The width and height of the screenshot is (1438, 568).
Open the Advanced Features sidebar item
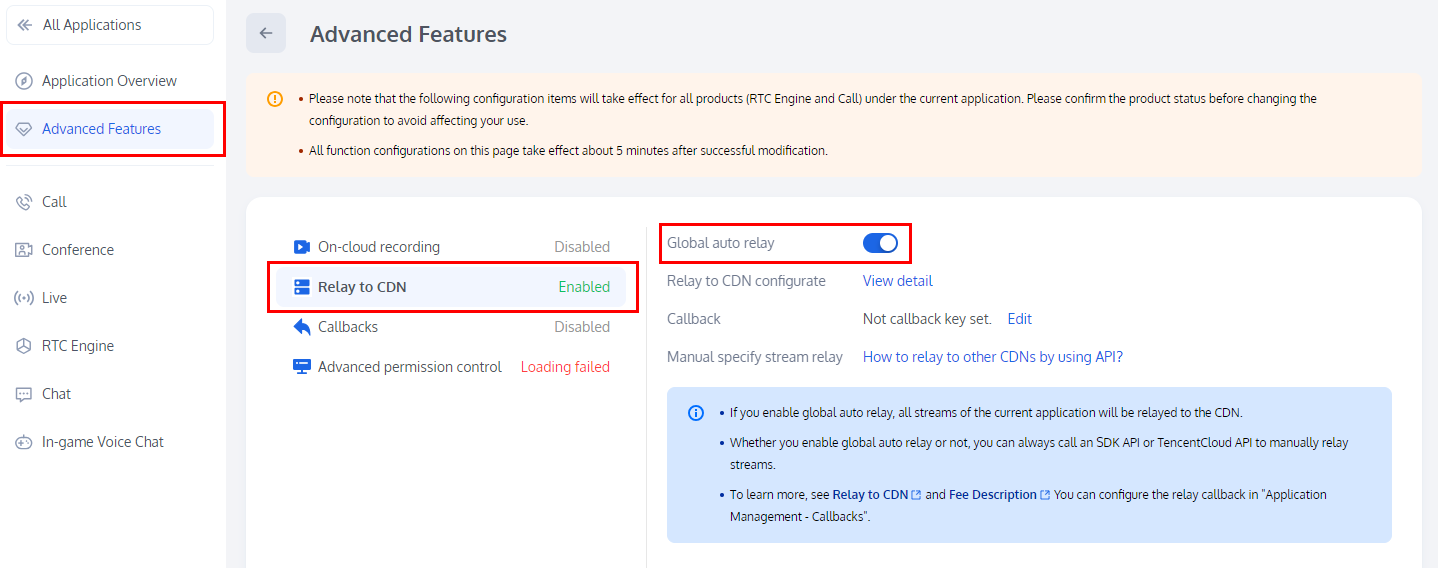[101, 129]
